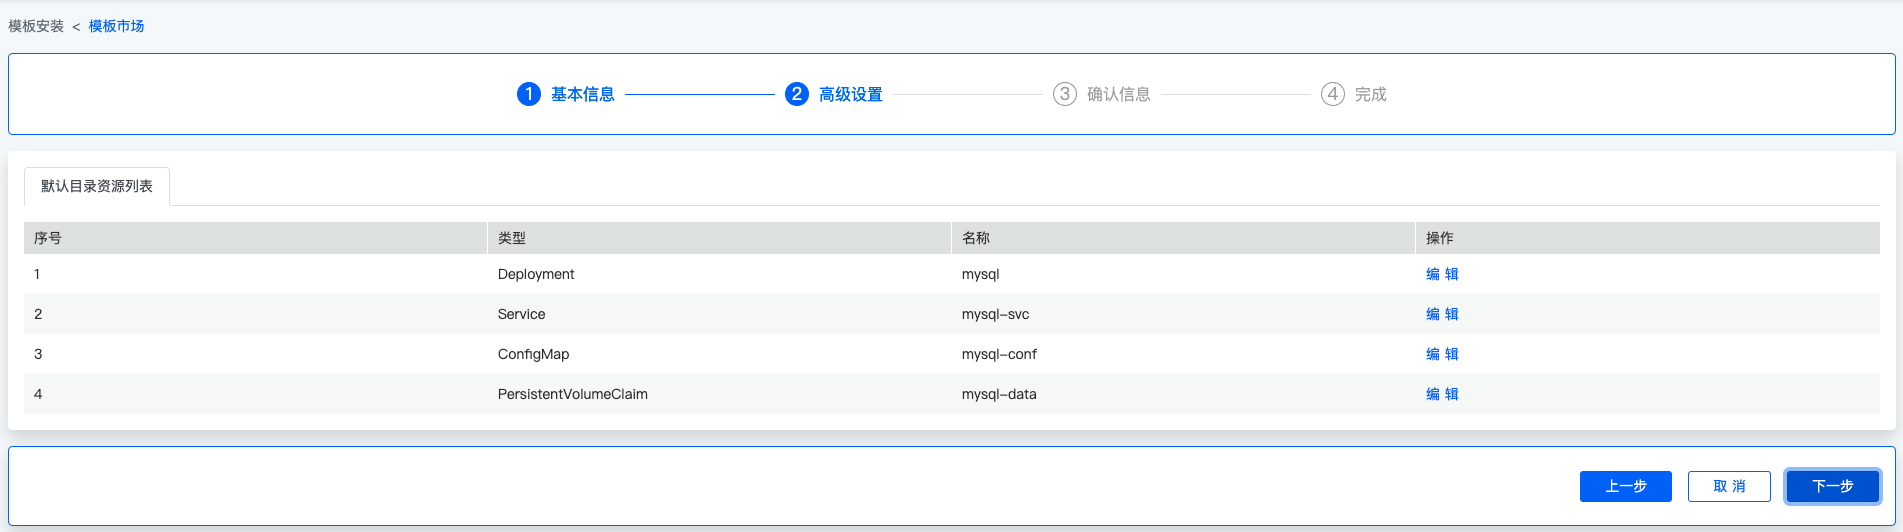
Task: Edit the mysql Deployment resource
Action: point(1442,274)
